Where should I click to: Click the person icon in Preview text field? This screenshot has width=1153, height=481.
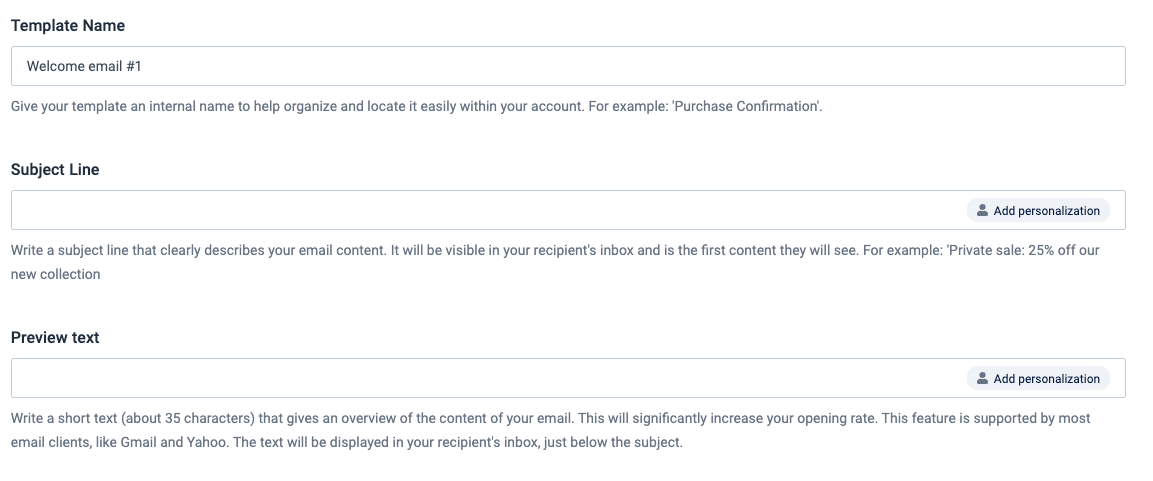tap(983, 379)
